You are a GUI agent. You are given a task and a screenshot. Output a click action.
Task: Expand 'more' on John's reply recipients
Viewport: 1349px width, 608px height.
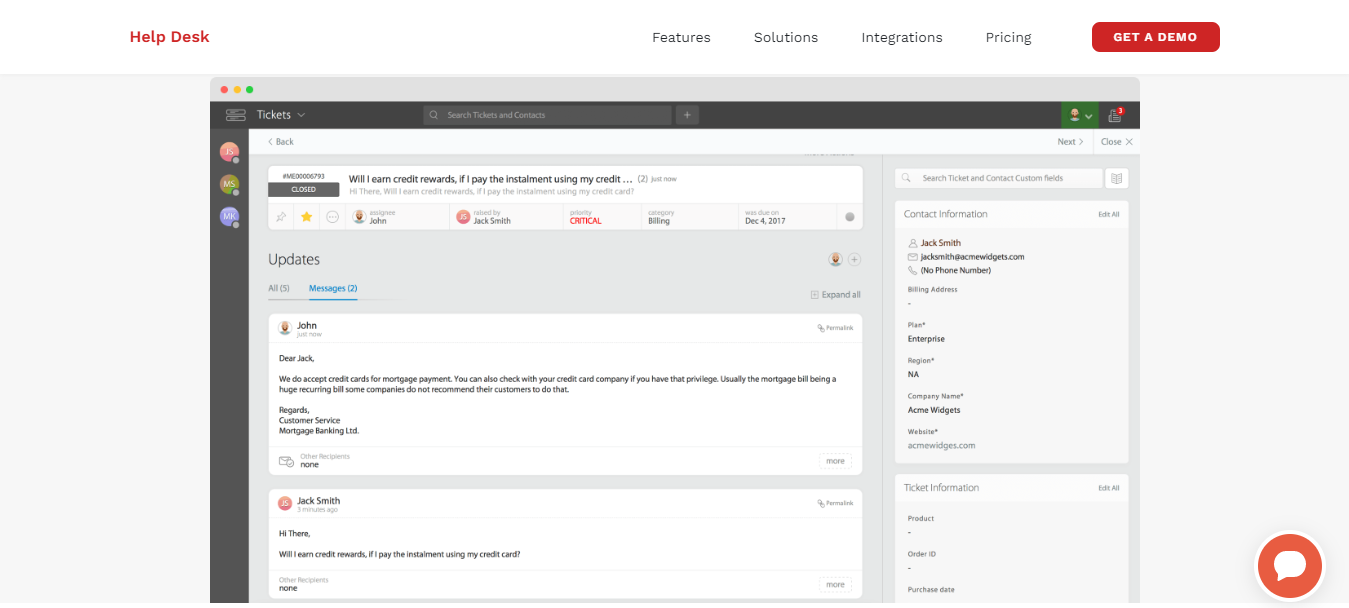(x=835, y=460)
